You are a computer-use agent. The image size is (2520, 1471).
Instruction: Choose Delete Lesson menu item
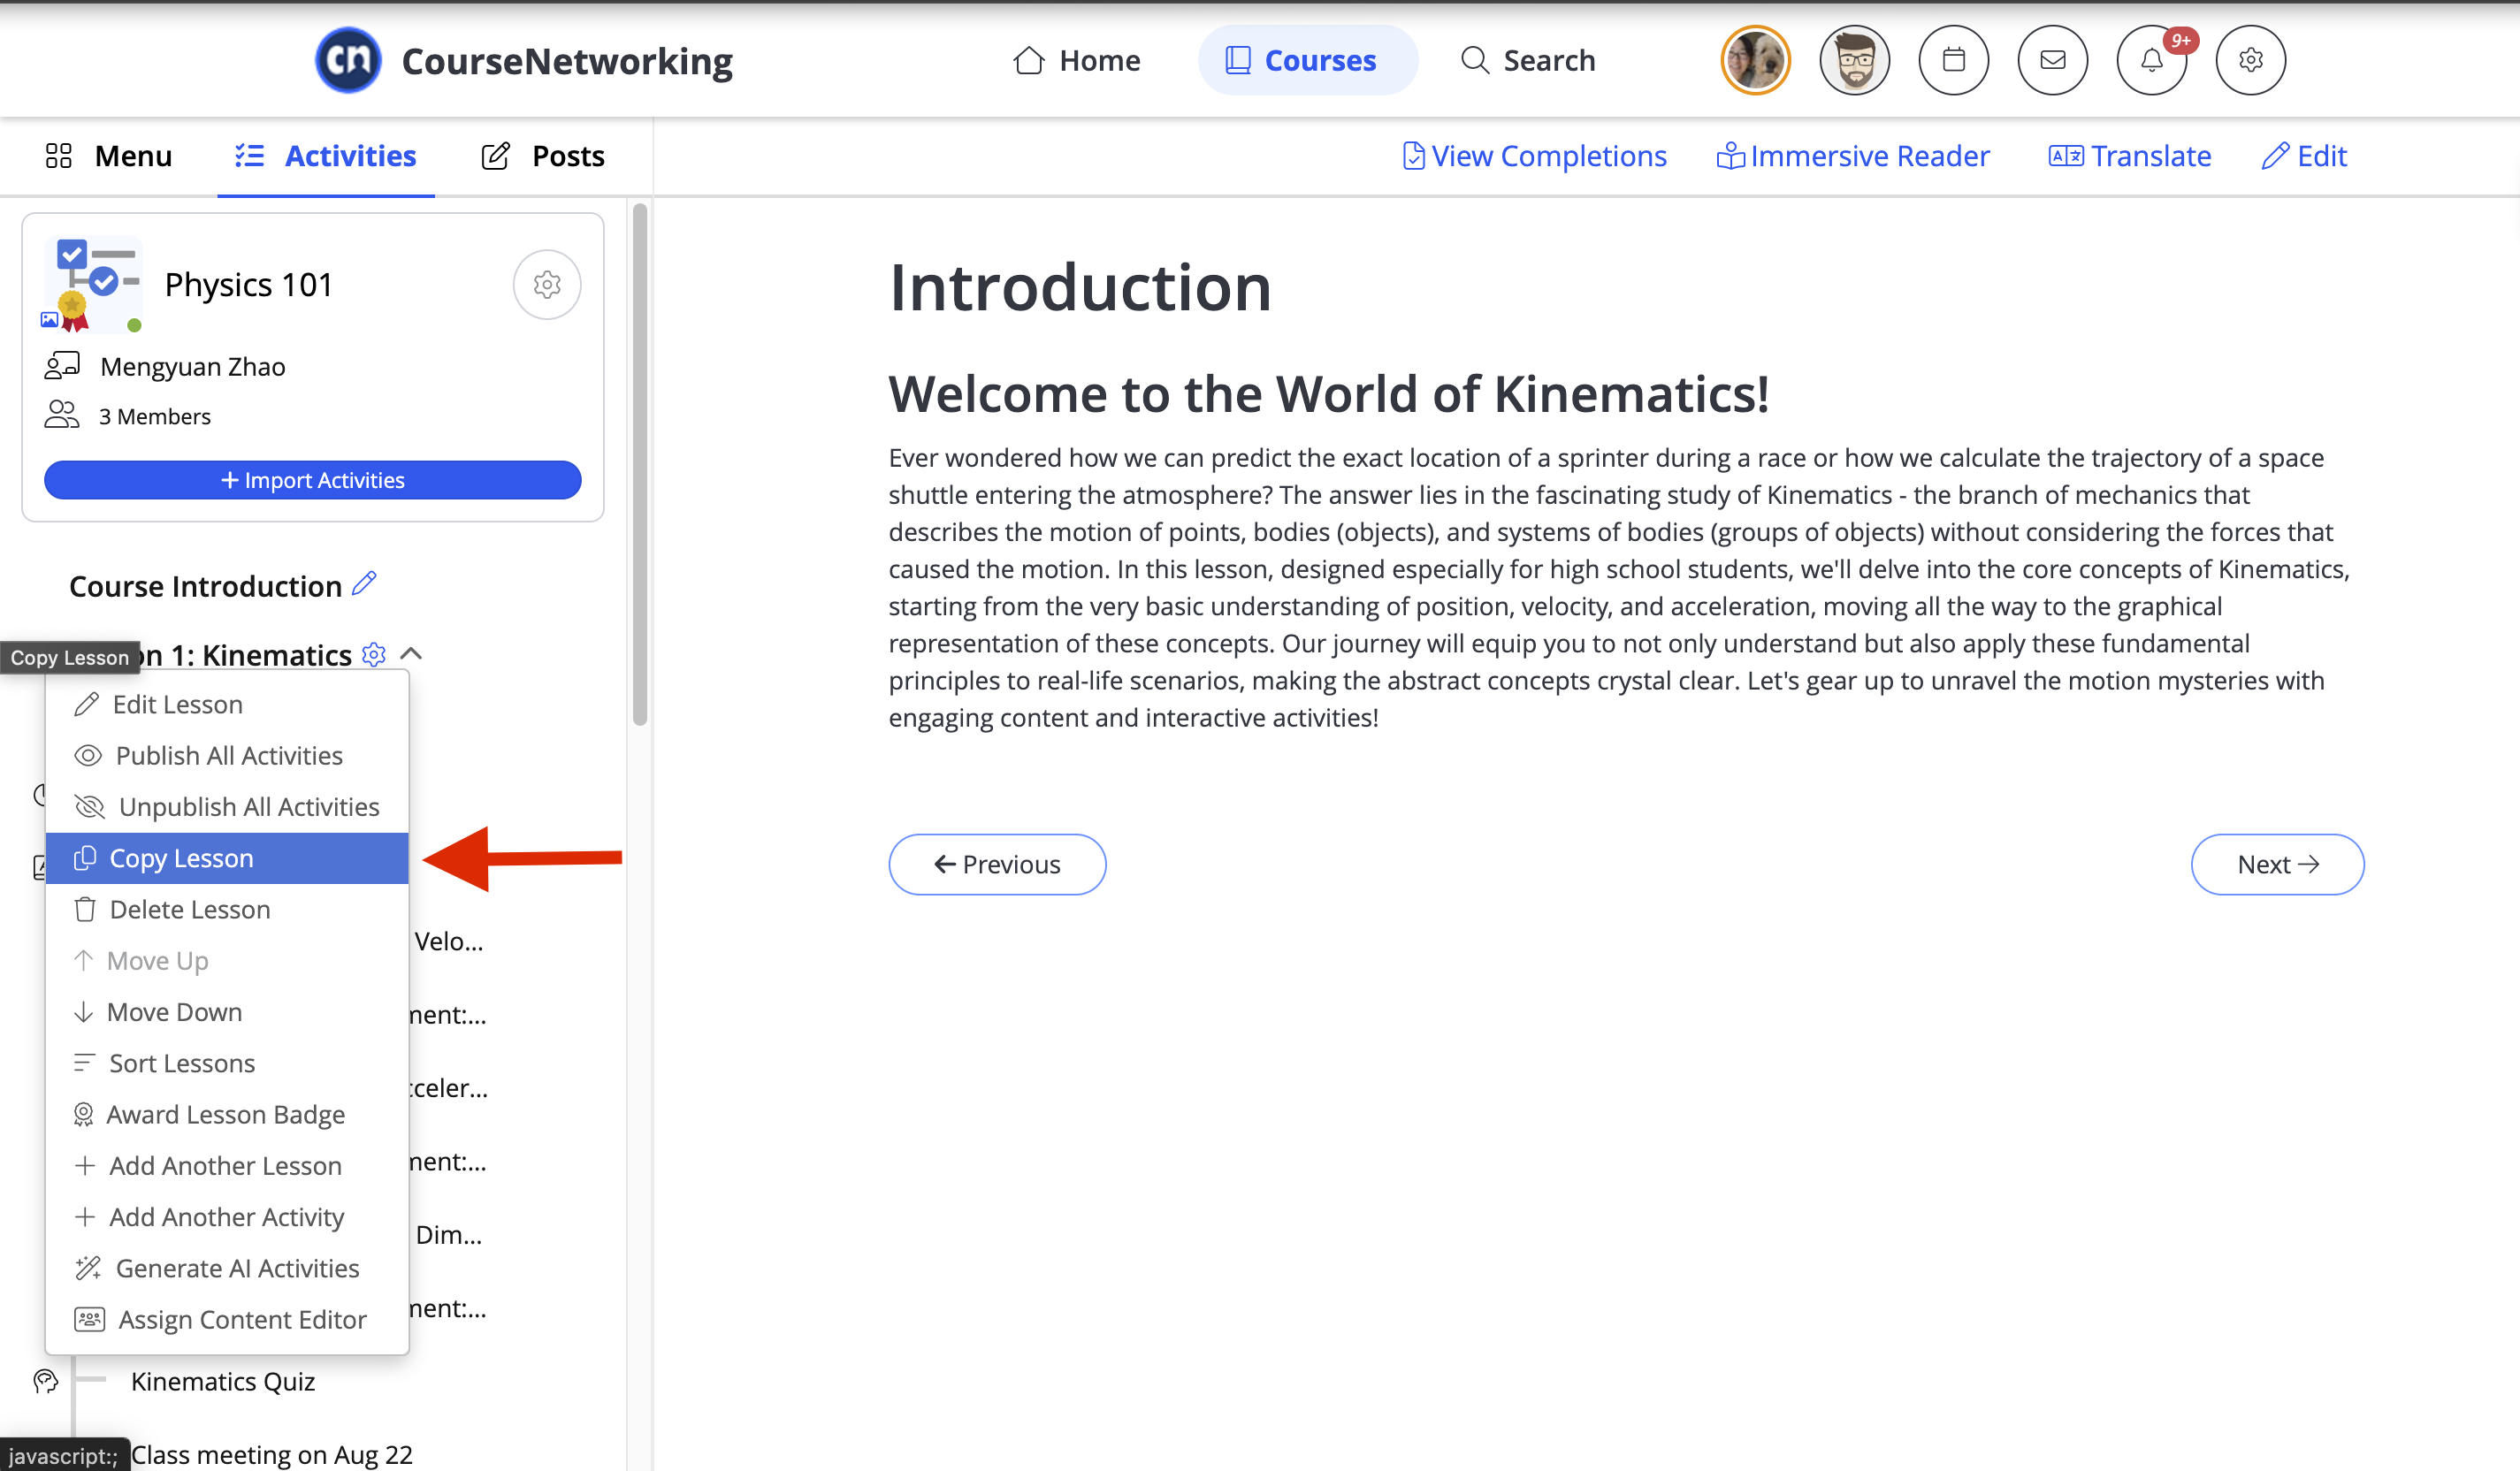click(x=227, y=909)
